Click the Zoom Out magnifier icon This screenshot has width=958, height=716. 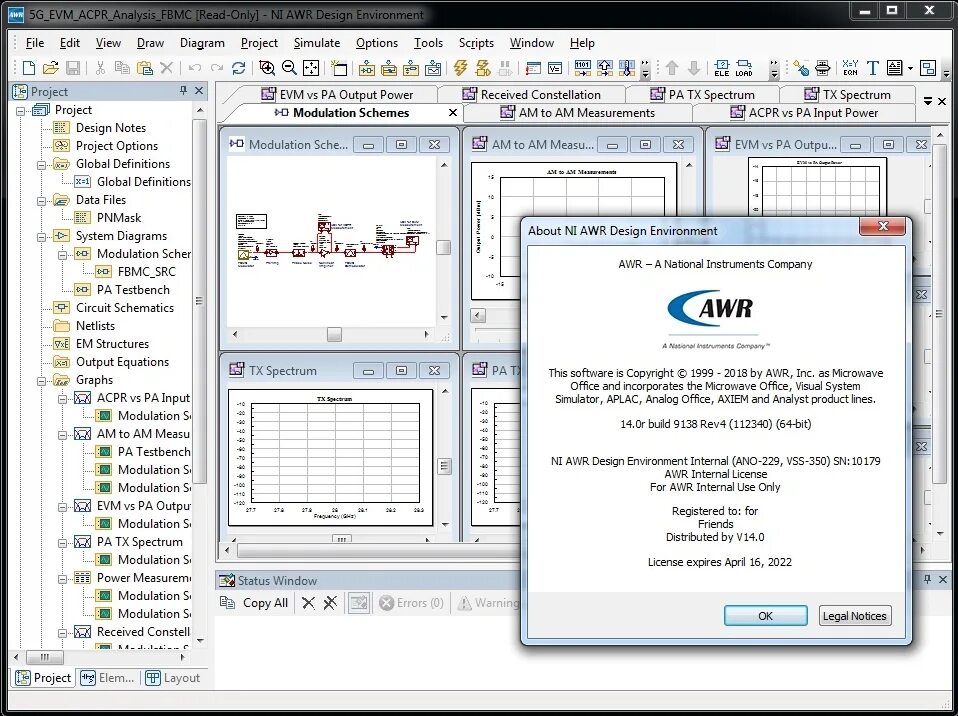[x=289, y=68]
